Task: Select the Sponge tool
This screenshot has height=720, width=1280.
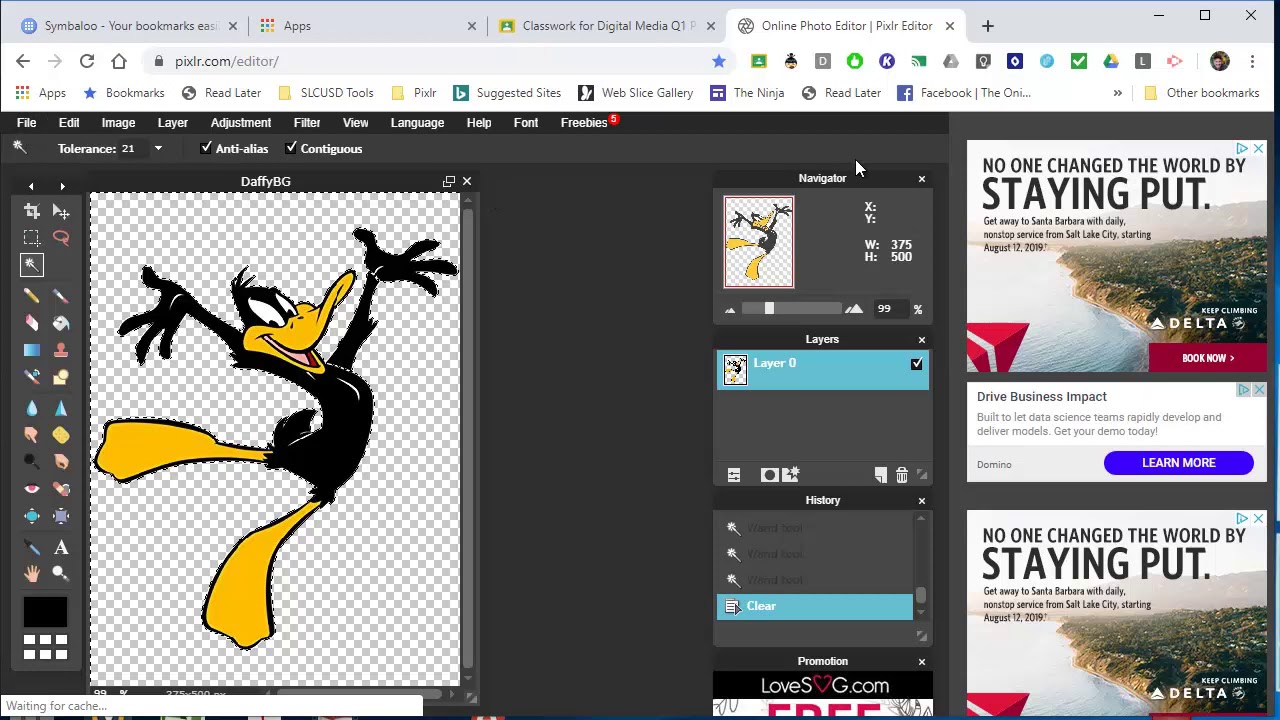Action: [x=61, y=435]
